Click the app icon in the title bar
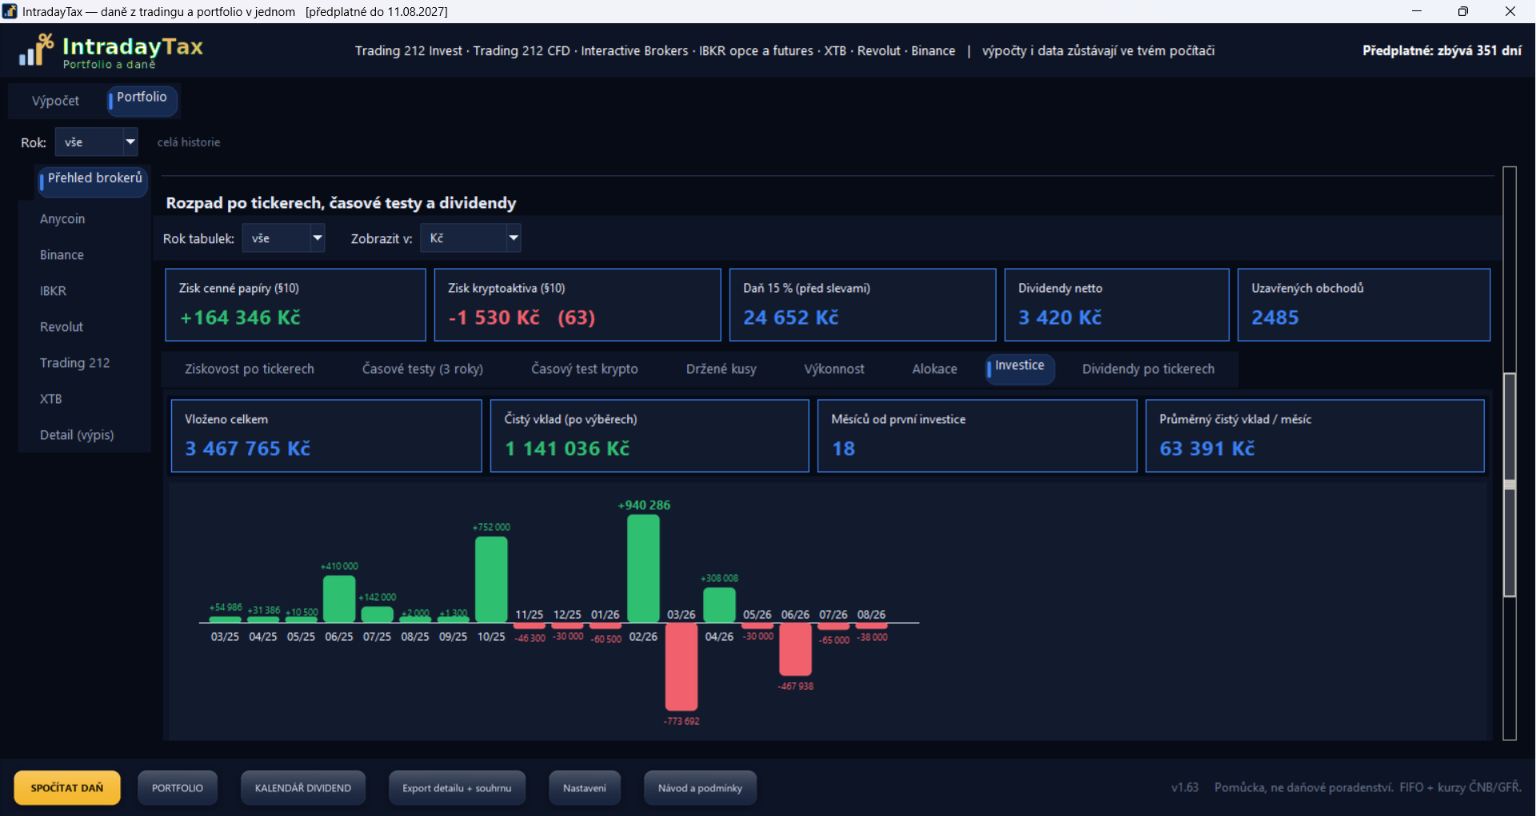This screenshot has height=816, width=1536. tap(10, 11)
